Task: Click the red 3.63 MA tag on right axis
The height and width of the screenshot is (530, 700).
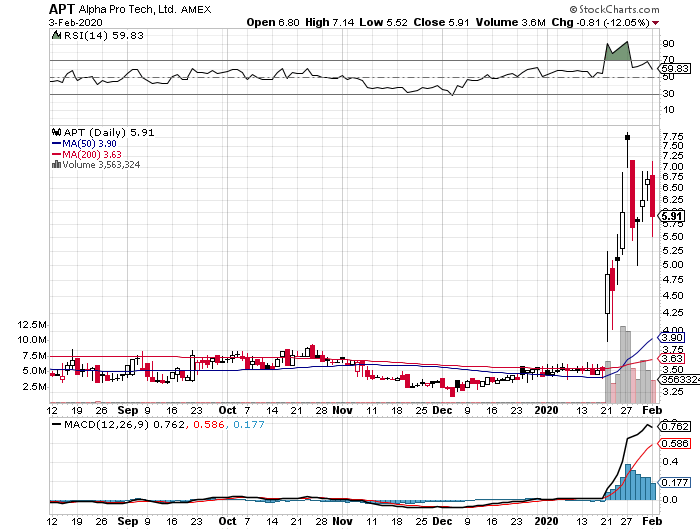Action: tap(672, 359)
